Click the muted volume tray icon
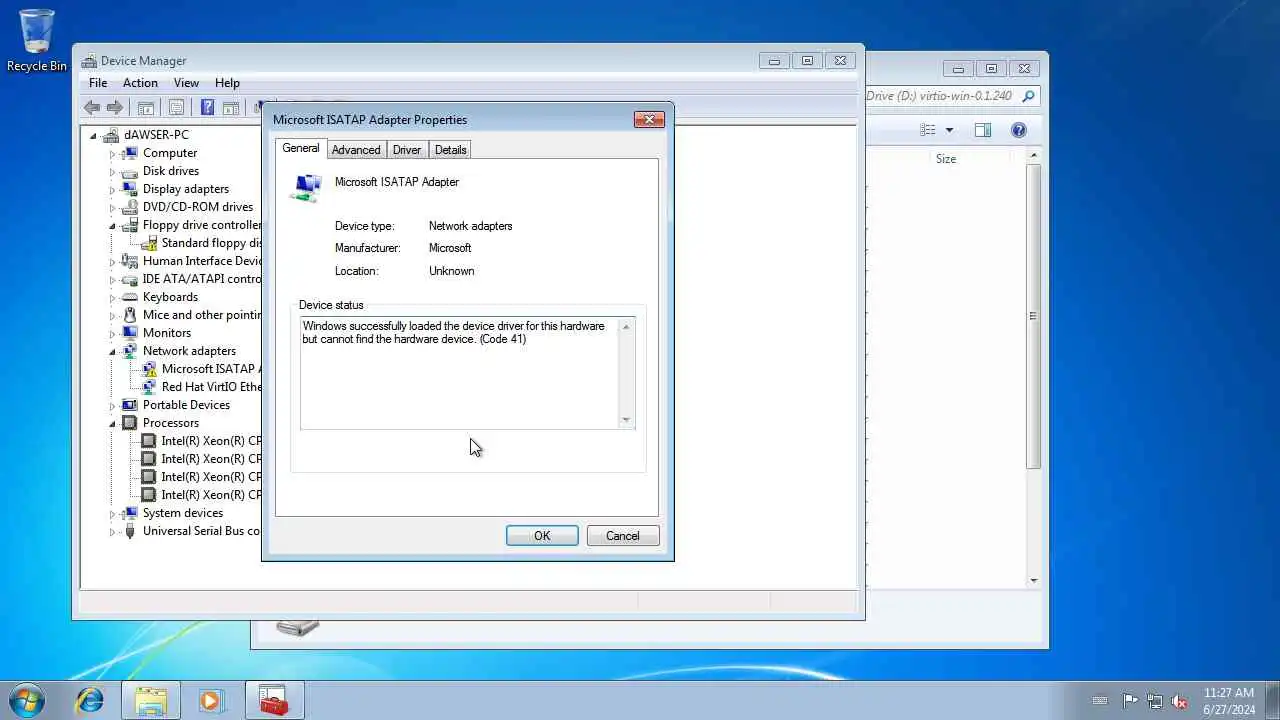Screen dimensions: 1280x720 click(1179, 701)
